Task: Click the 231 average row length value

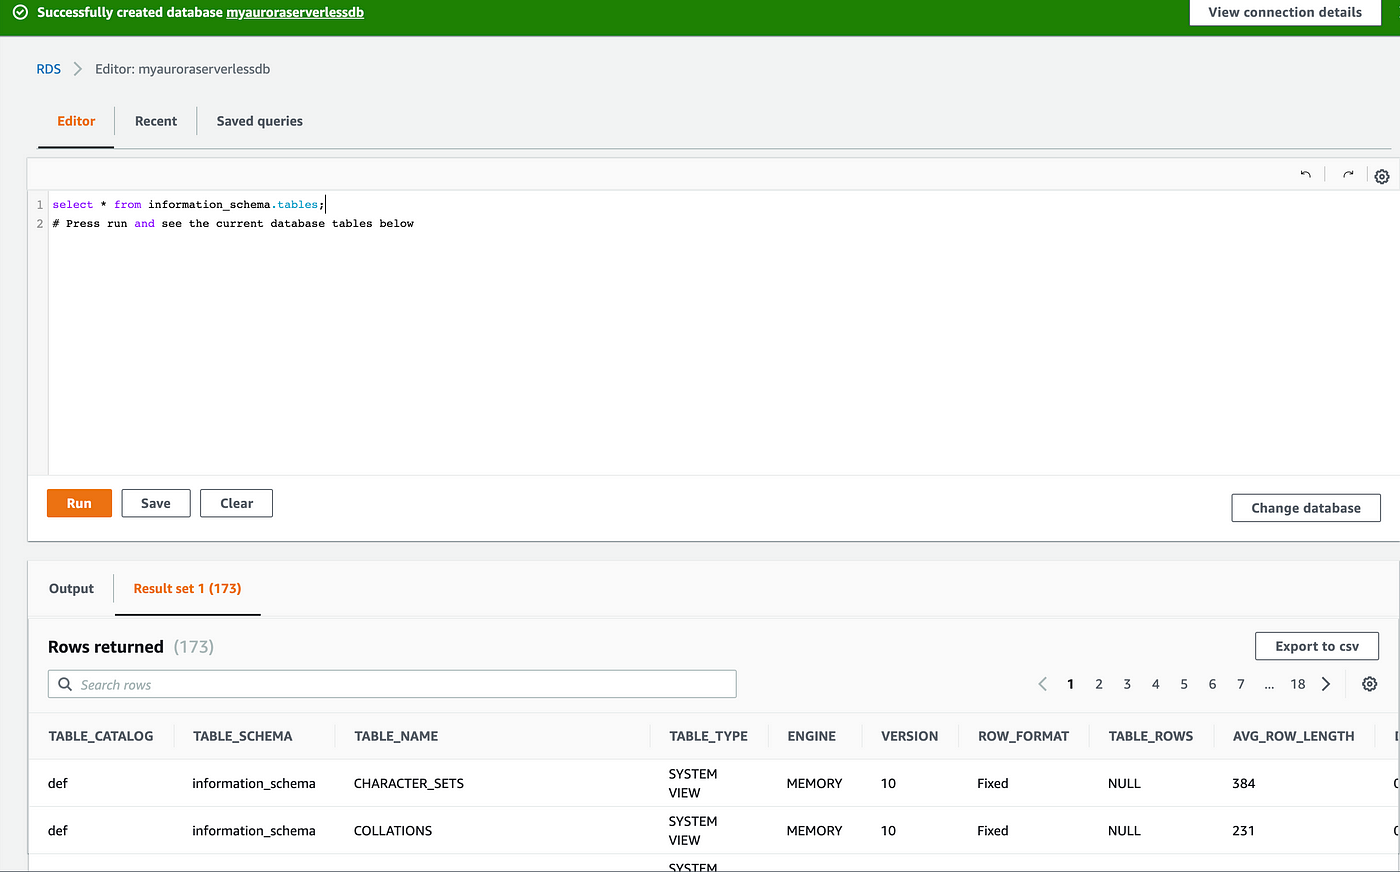Action: click(x=1244, y=830)
